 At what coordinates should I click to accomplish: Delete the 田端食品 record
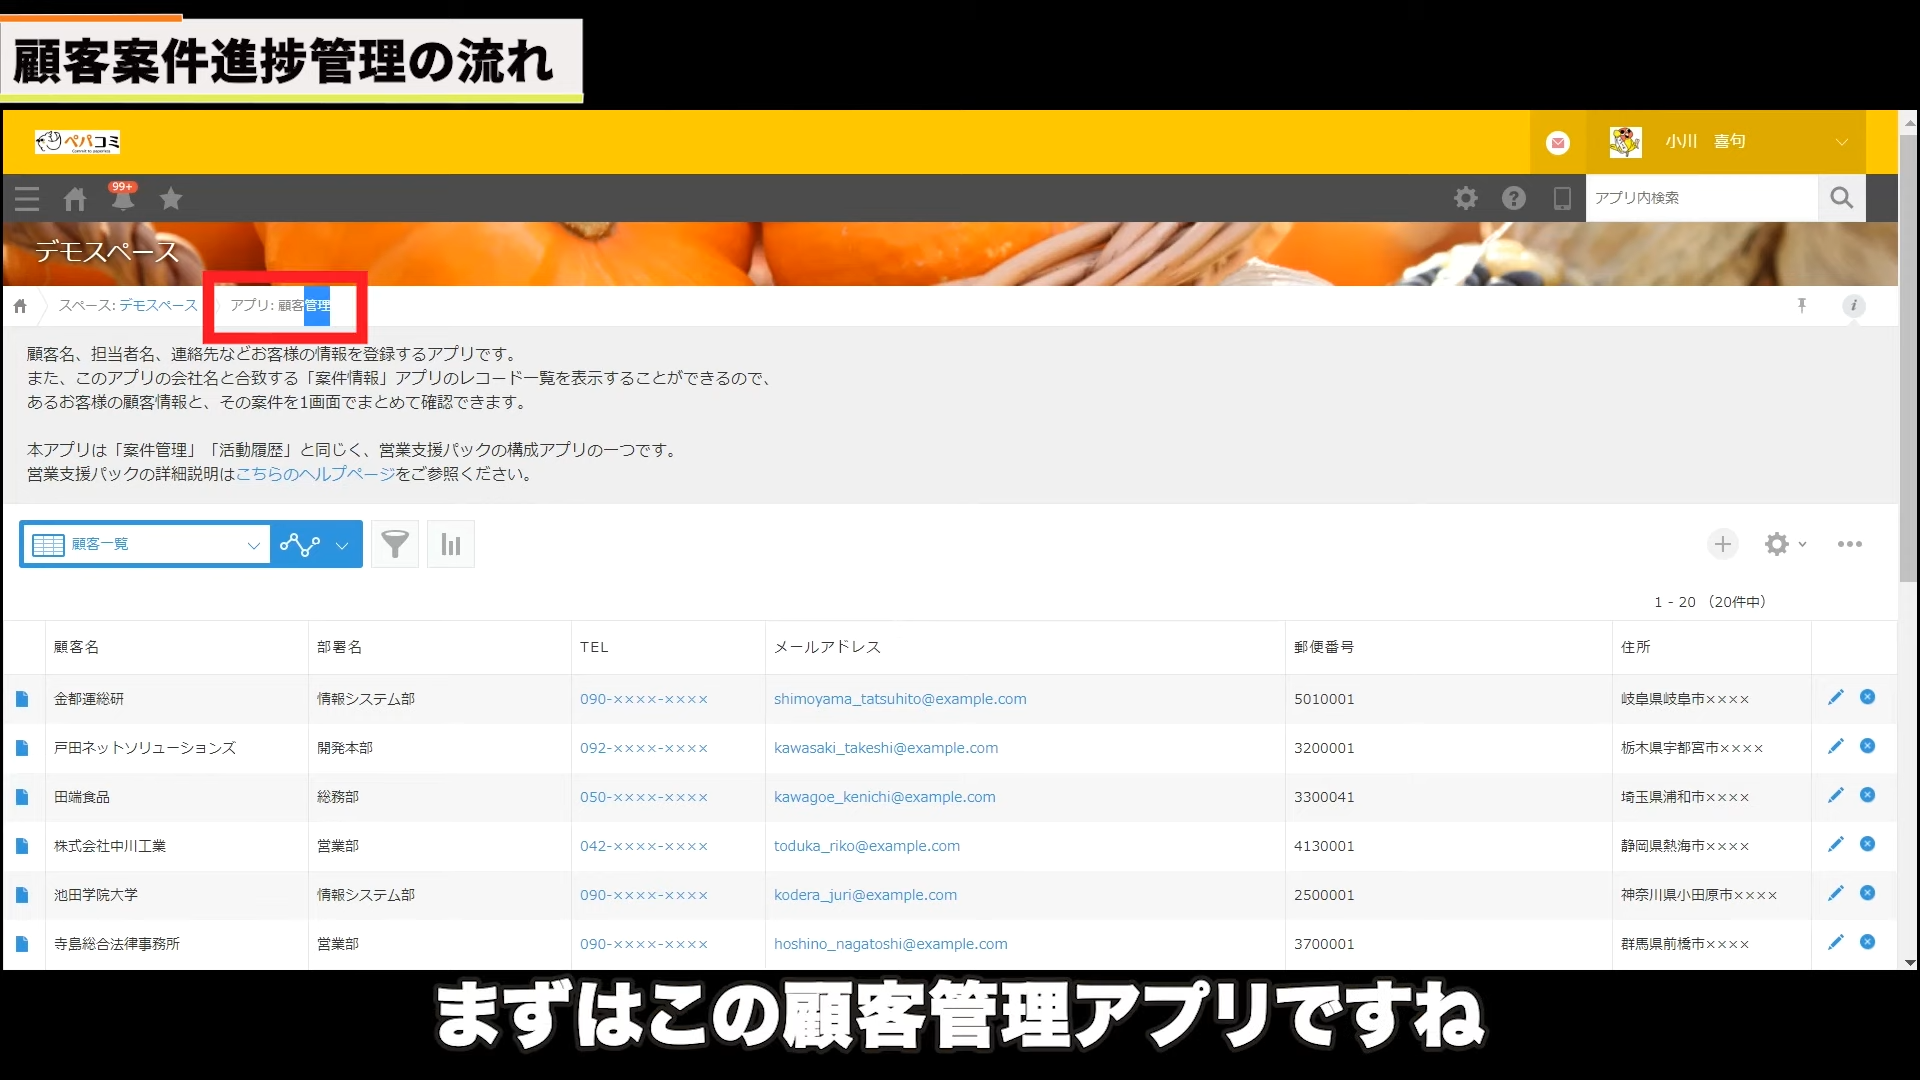coord(1867,795)
